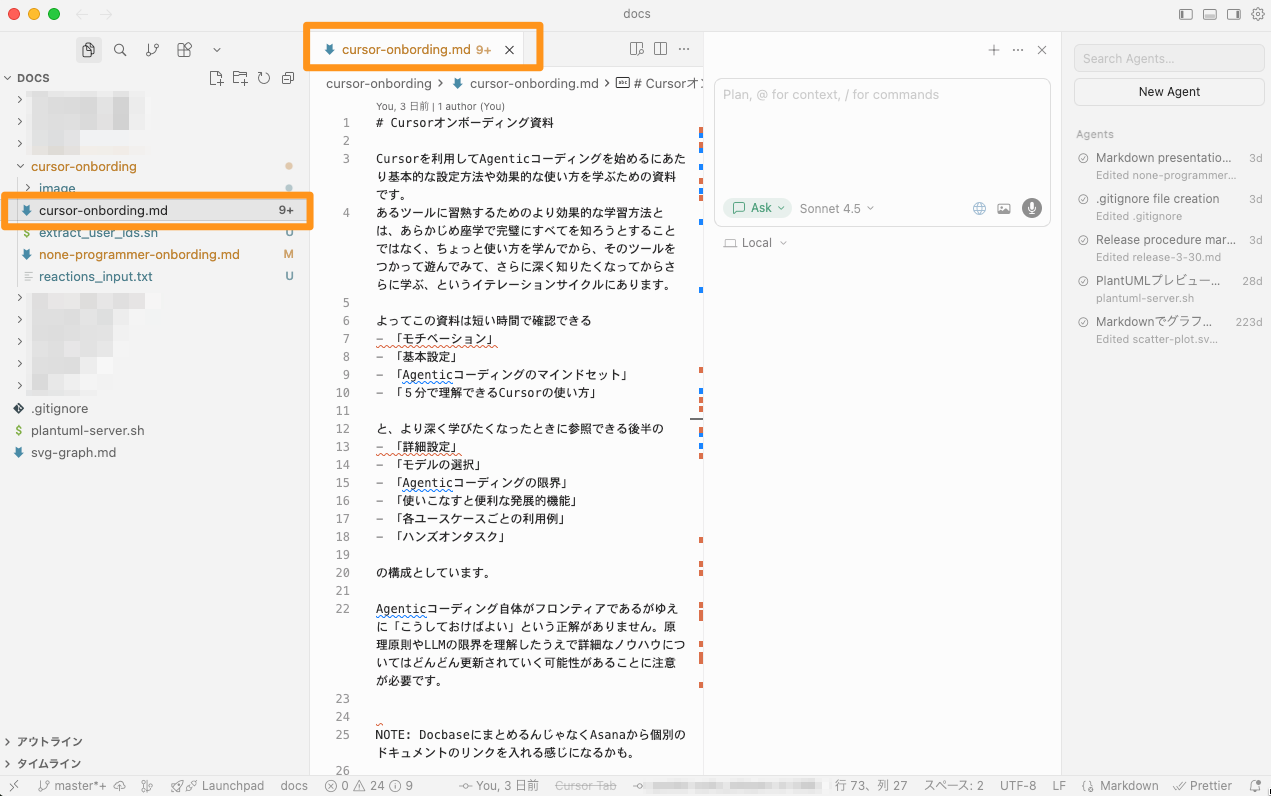The image size is (1271, 796).
Task: Close the cursor-onbording.md tab
Action: click(509, 49)
